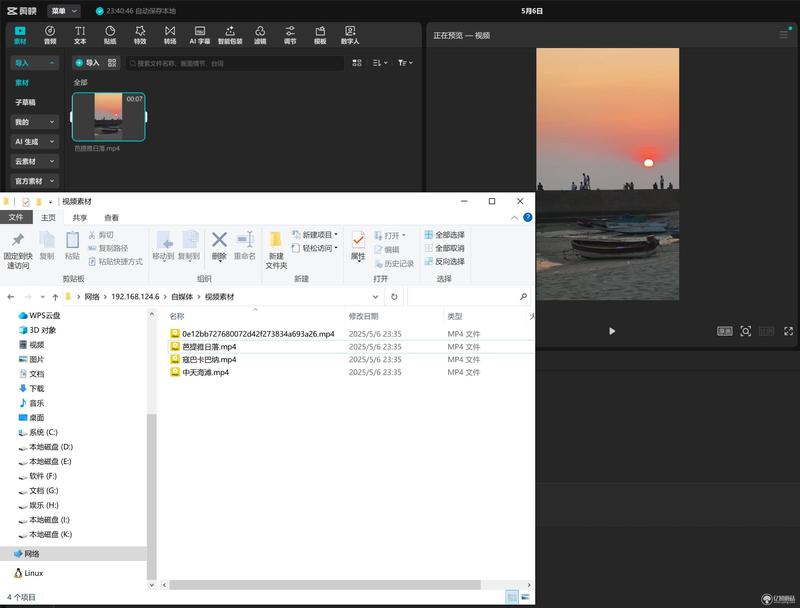Go up one folder level in Explorer

55,297
